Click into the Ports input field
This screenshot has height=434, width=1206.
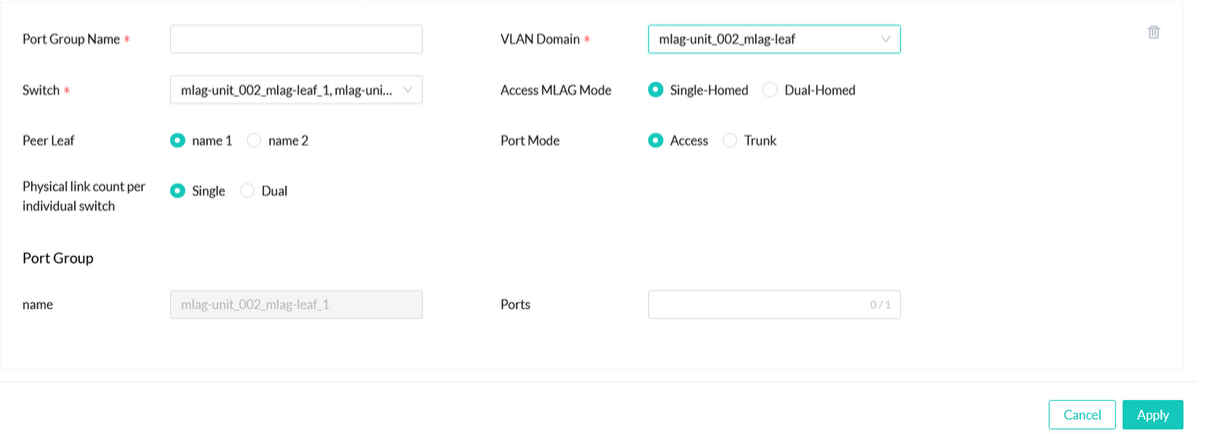(x=760, y=304)
